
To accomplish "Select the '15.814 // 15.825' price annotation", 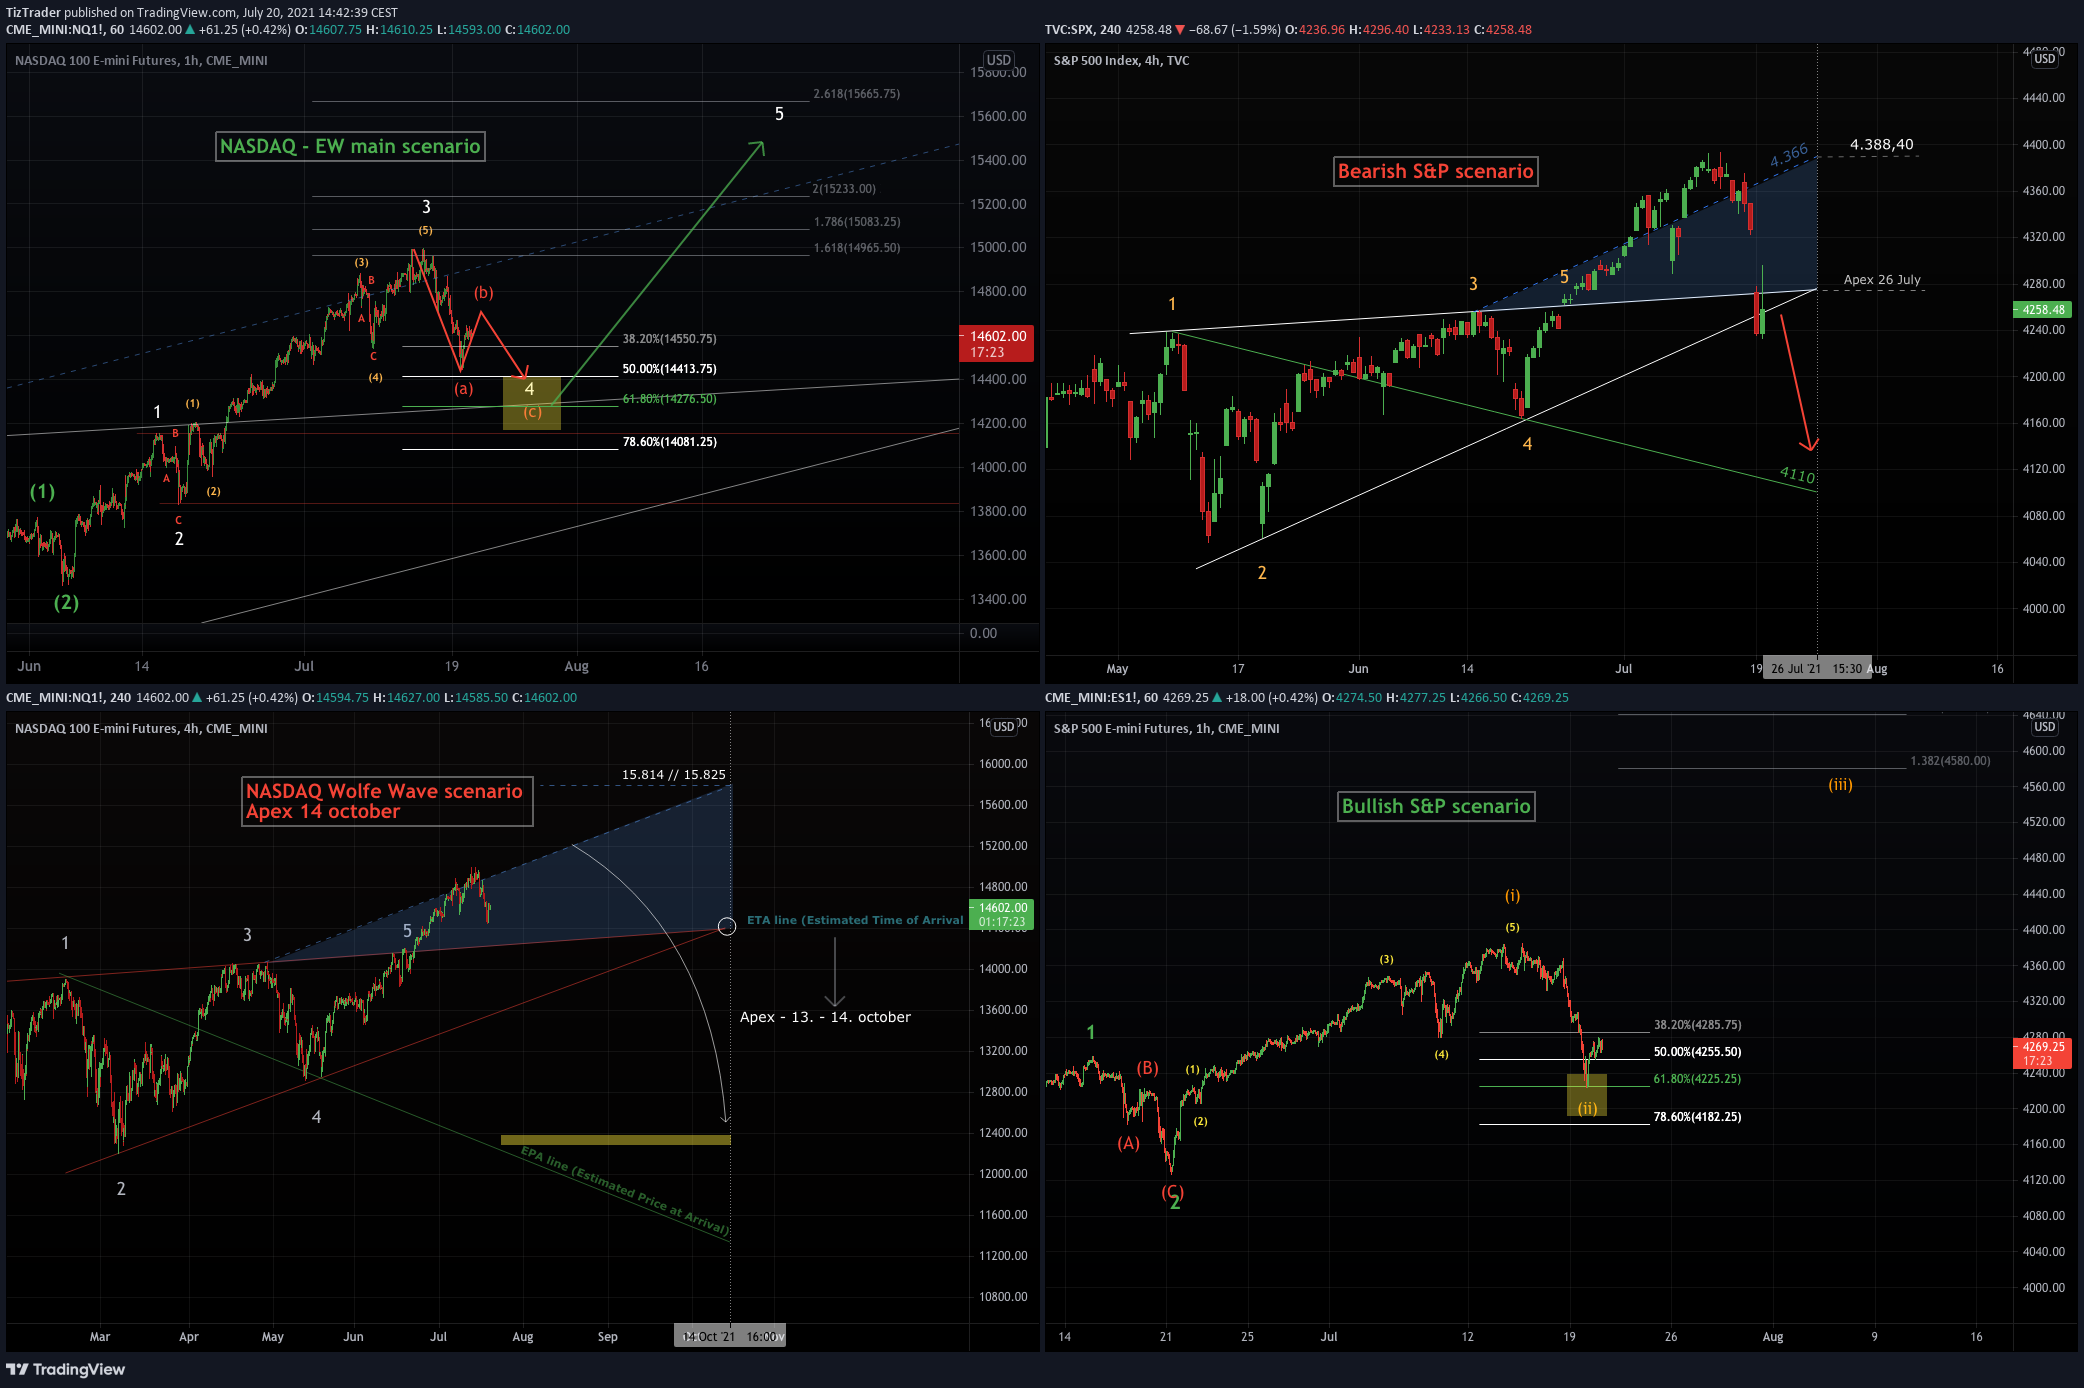I will 673,775.
